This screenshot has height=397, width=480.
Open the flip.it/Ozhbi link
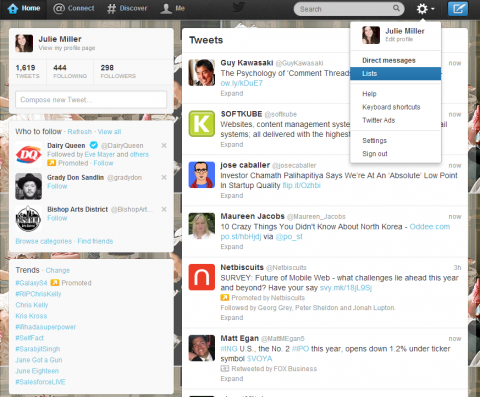(x=302, y=185)
